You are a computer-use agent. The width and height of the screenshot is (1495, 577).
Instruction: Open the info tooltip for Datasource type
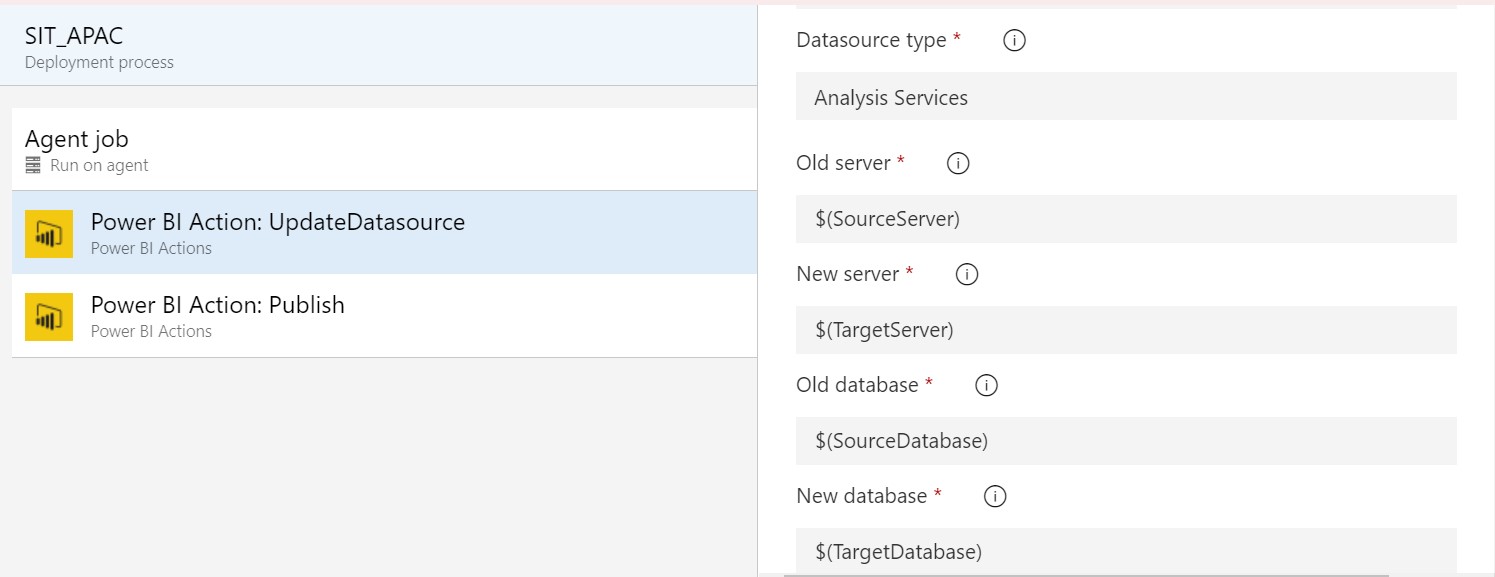(x=1013, y=40)
